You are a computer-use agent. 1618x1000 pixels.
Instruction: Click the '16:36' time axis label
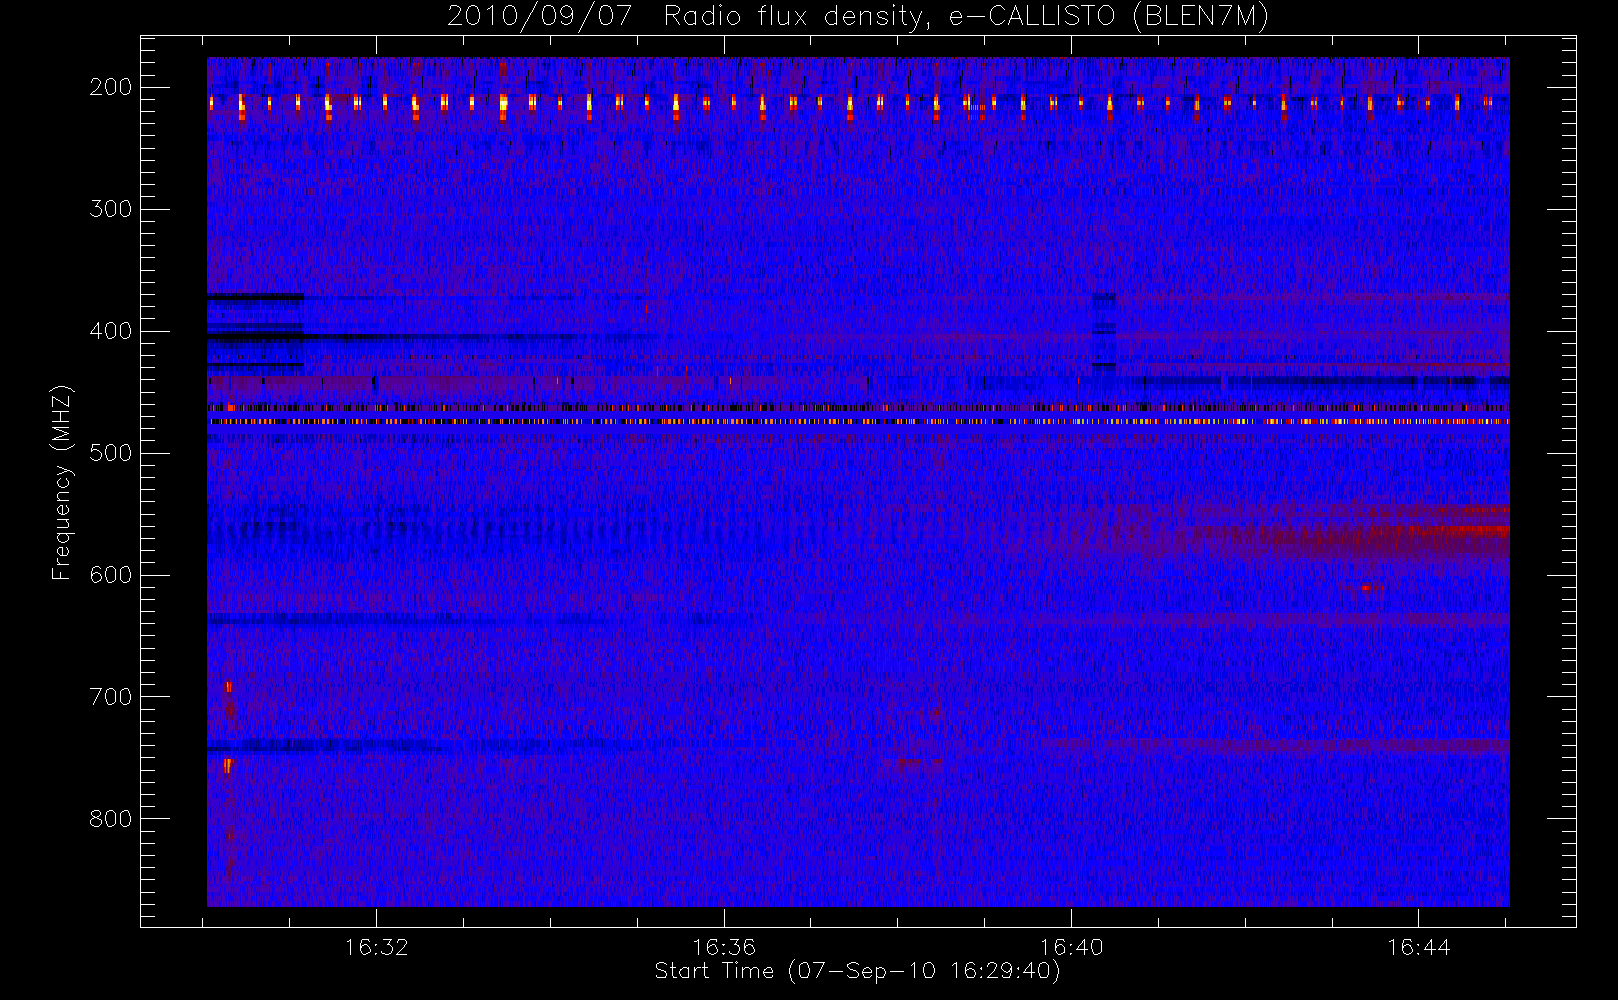pyautogui.click(x=724, y=947)
